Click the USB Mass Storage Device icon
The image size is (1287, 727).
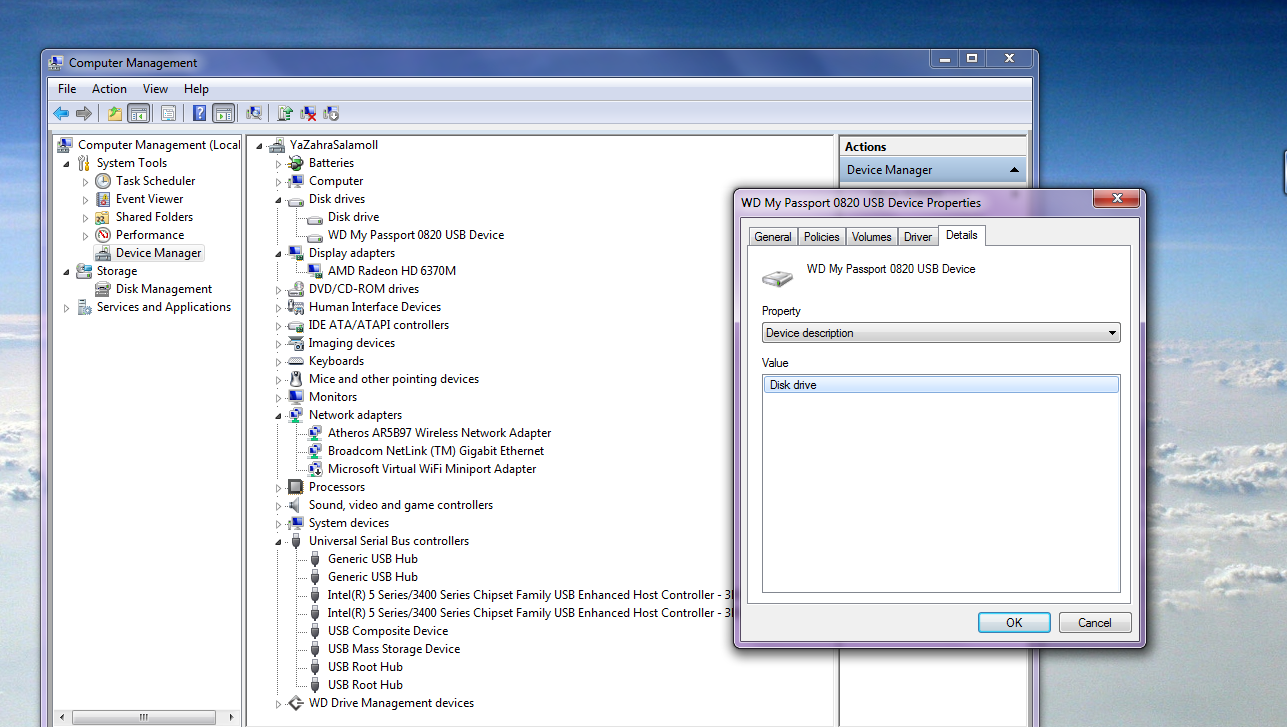pos(315,649)
